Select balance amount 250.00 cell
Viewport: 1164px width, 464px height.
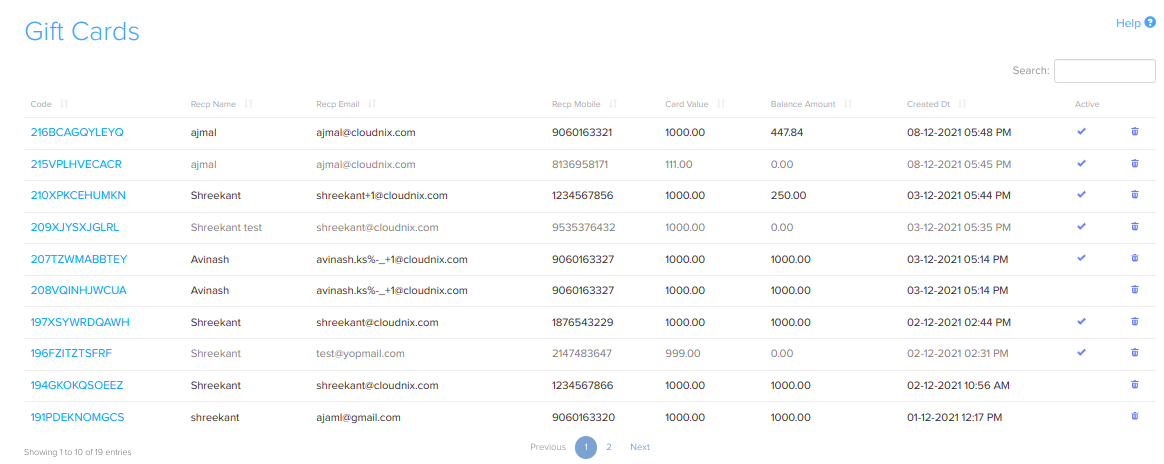point(788,195)
